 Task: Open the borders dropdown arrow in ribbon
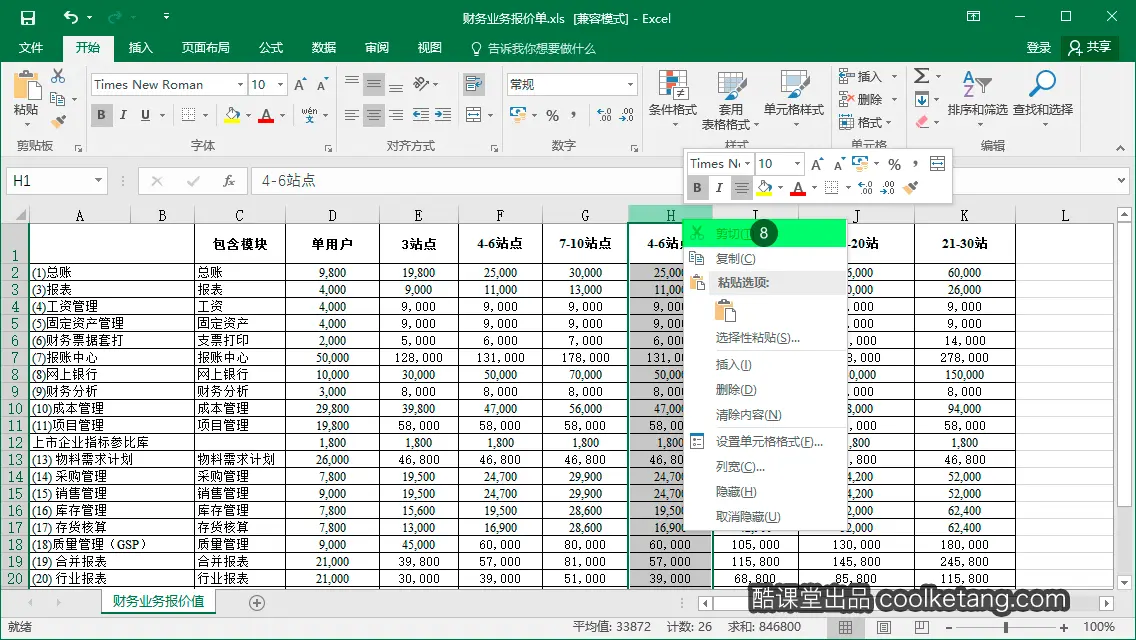pos(206,115)
